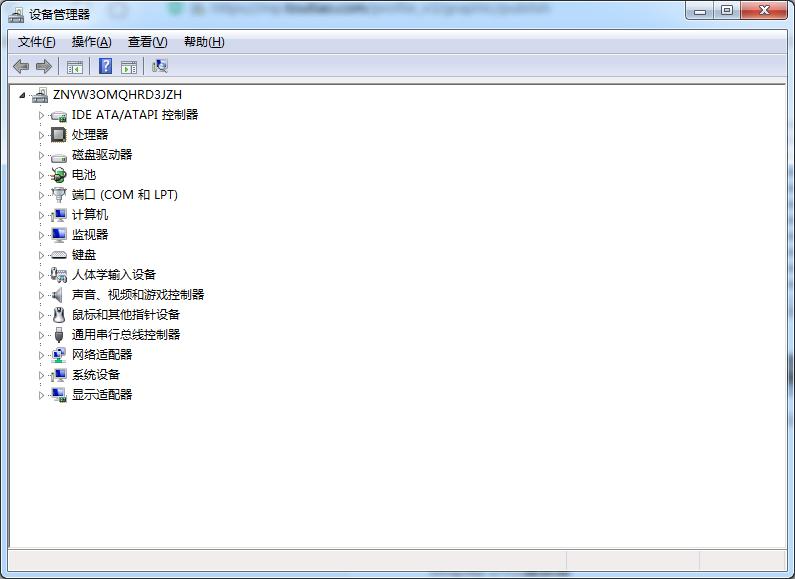Expand the 显示适配器 node

[x=41, y=395]
